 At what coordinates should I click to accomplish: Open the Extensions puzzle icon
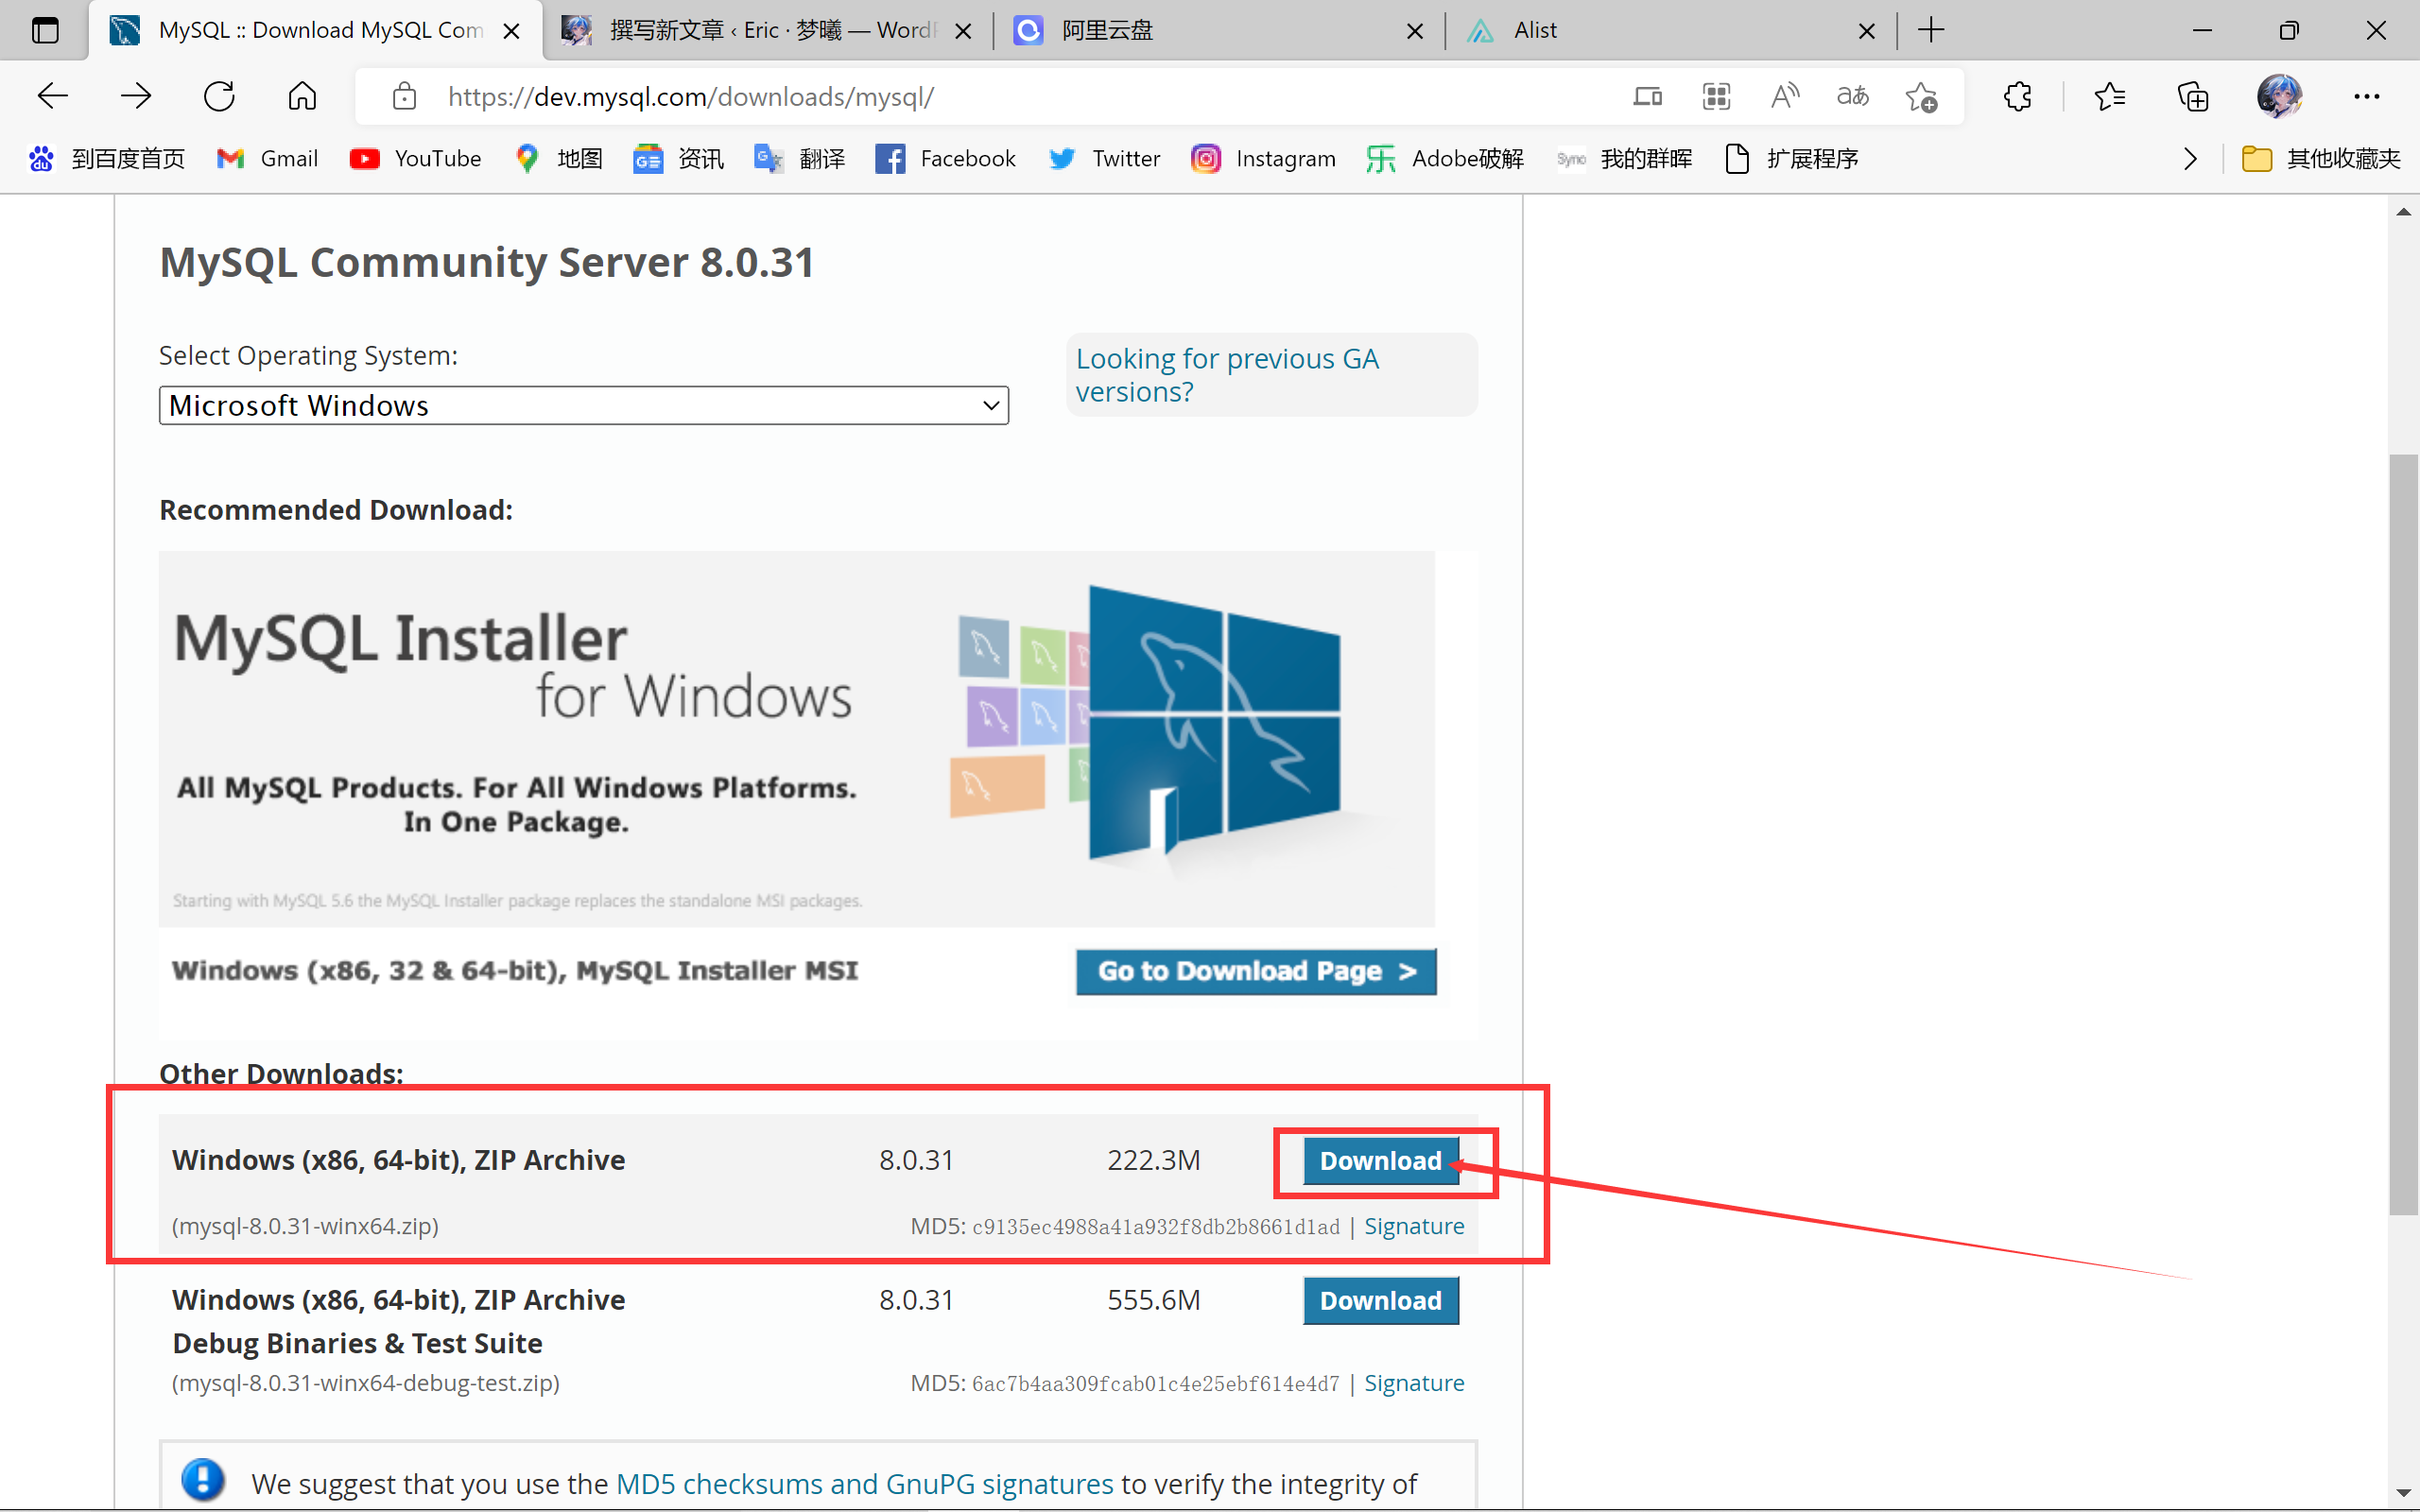coord(2017,96)
